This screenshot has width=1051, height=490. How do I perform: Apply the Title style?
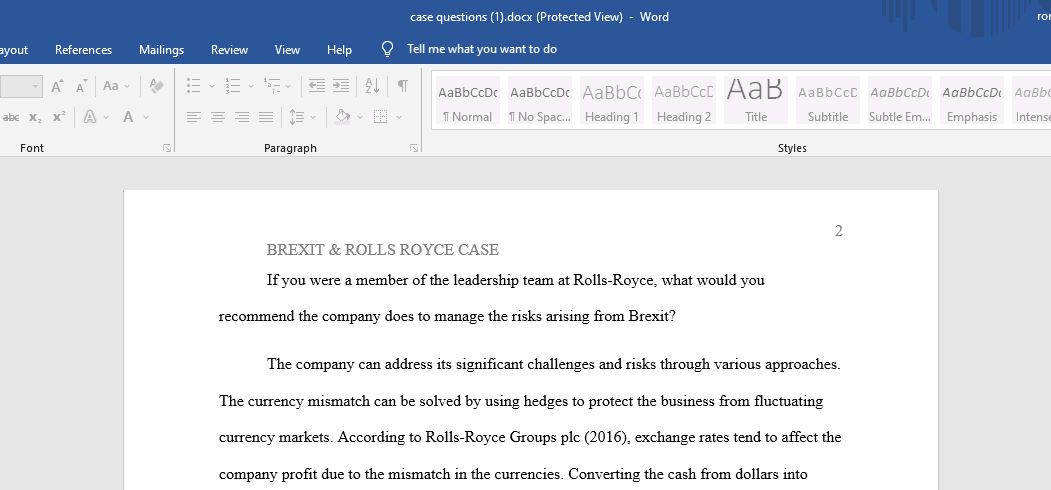(x=755, y=100)
